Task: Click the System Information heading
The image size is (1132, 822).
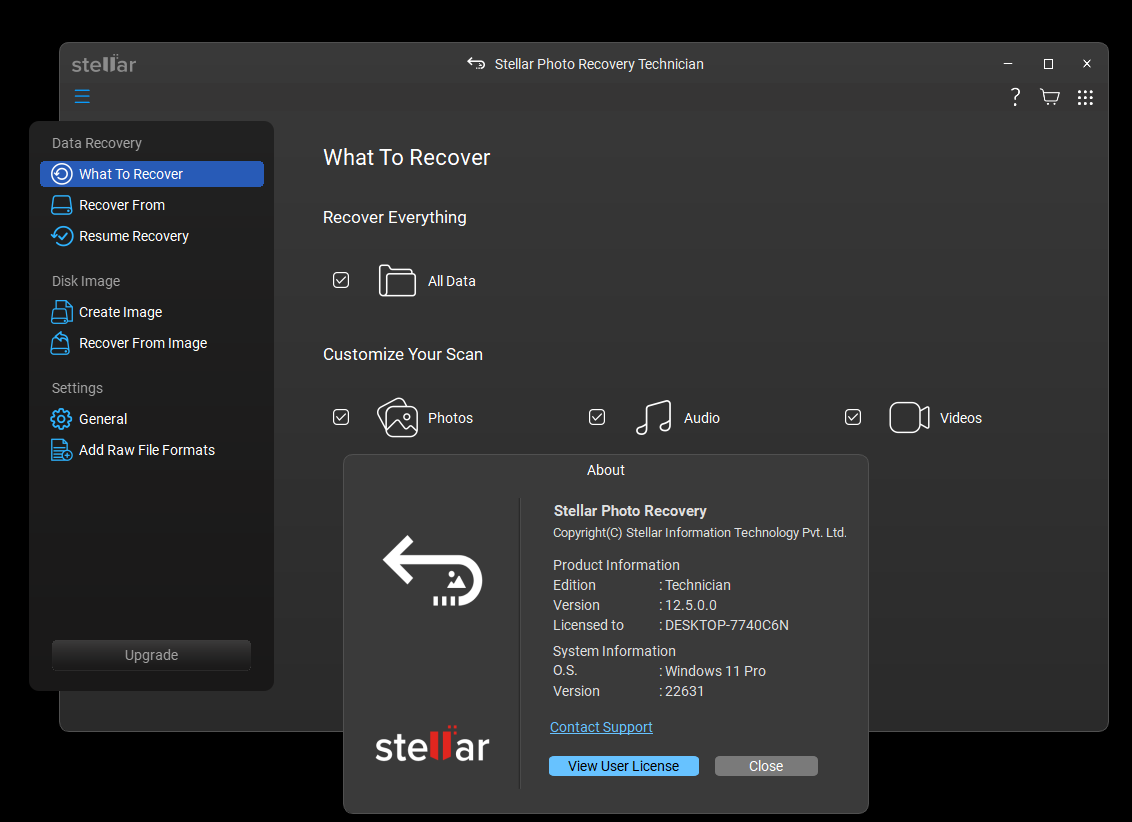Action: 614,651
